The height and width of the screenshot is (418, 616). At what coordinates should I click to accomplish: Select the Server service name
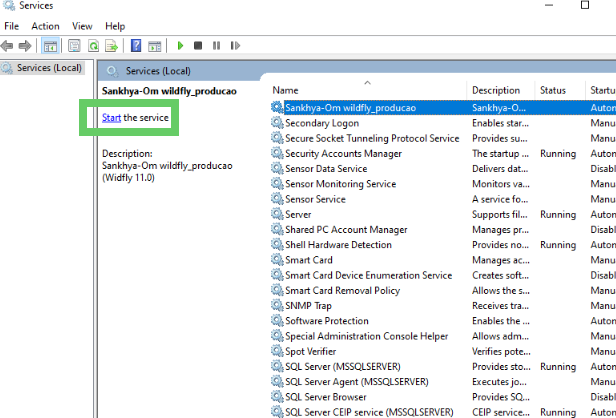[298, 214]
